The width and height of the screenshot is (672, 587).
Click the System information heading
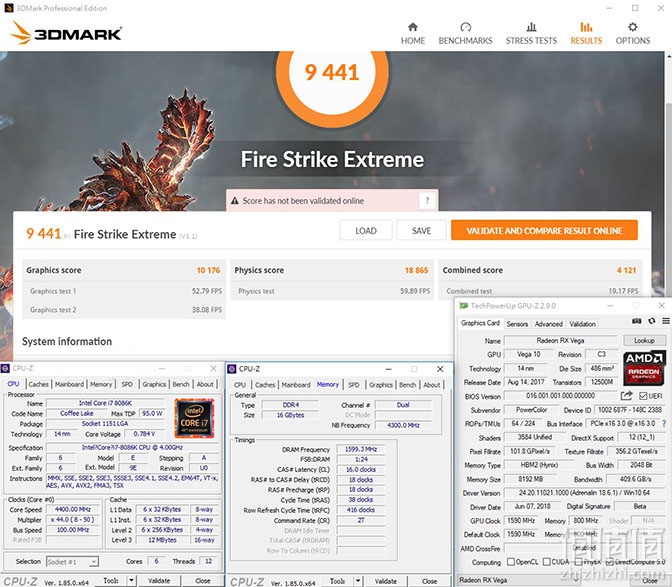point(67,341)
